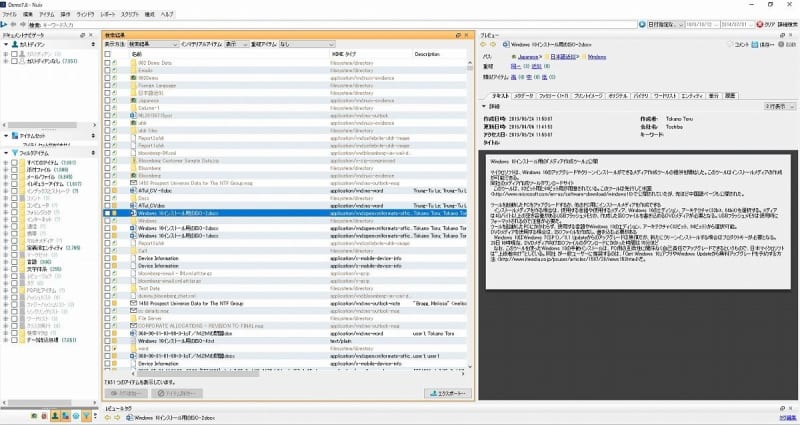Click the コメント comment icon
Viewport: 800px width, 425px height.
pos(730,44)
